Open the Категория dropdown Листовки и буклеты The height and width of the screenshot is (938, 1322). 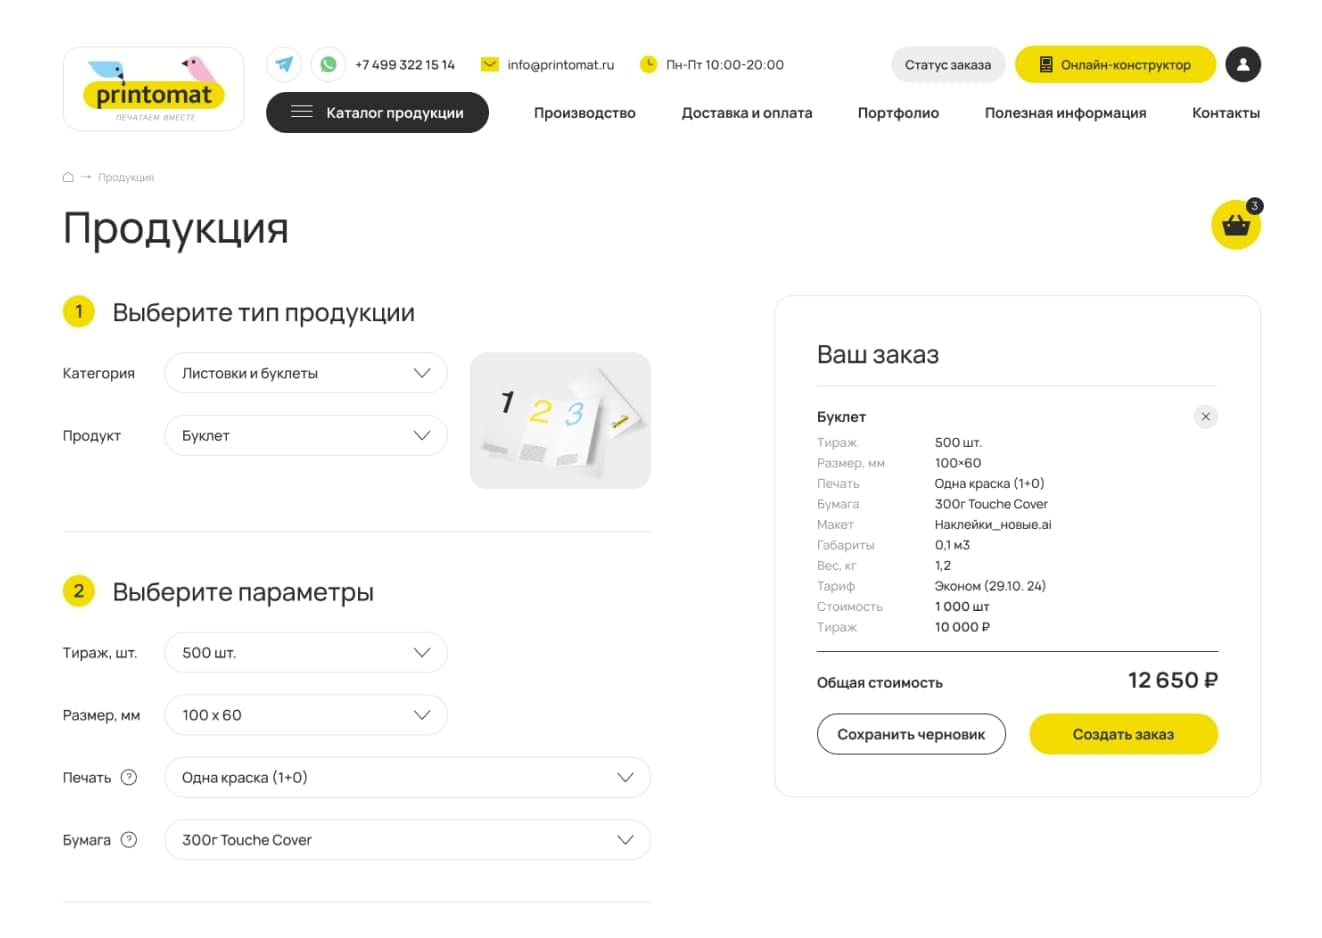305,372
